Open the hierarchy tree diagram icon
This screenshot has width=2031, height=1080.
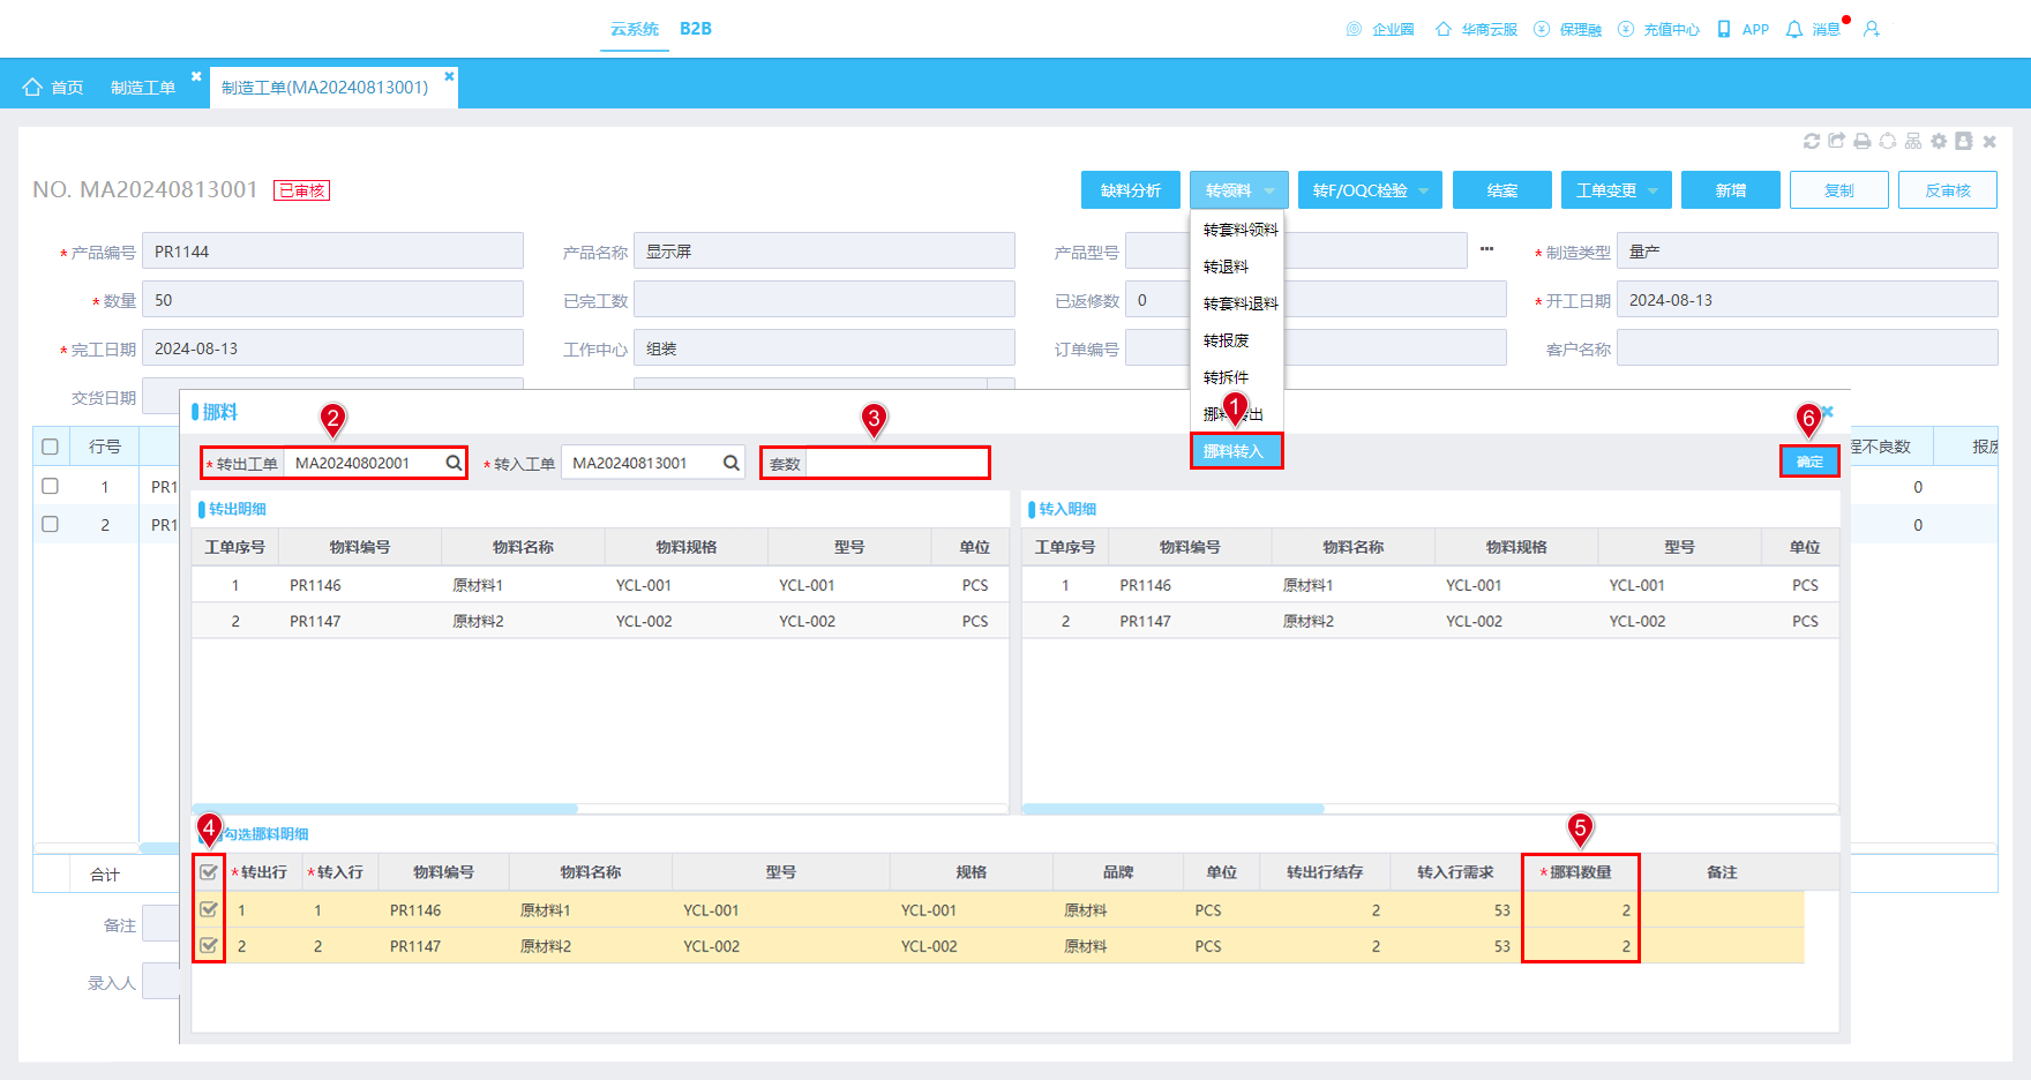[x=1913, y=141]
